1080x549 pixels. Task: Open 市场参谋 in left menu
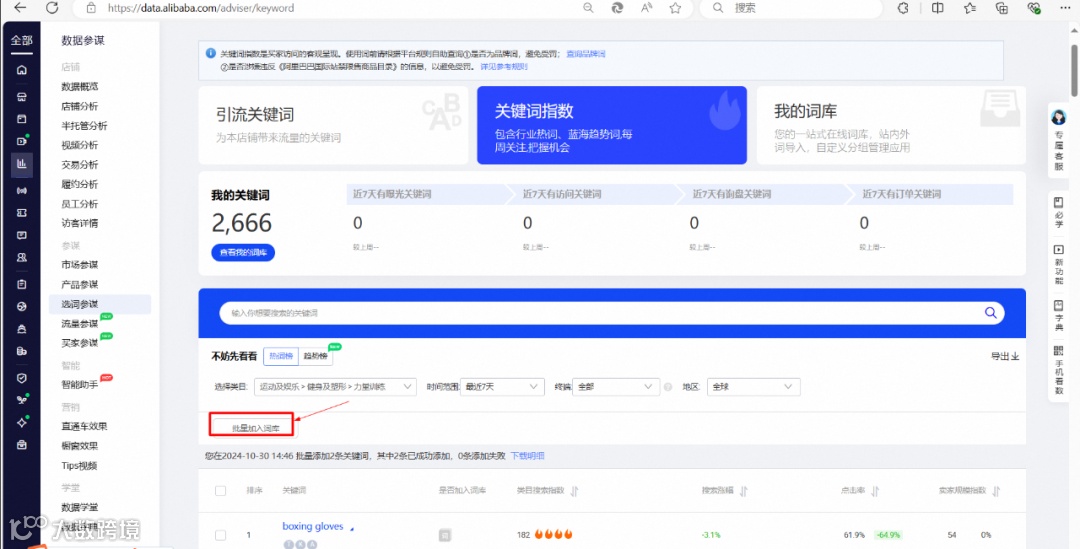(x=80, y=265)
